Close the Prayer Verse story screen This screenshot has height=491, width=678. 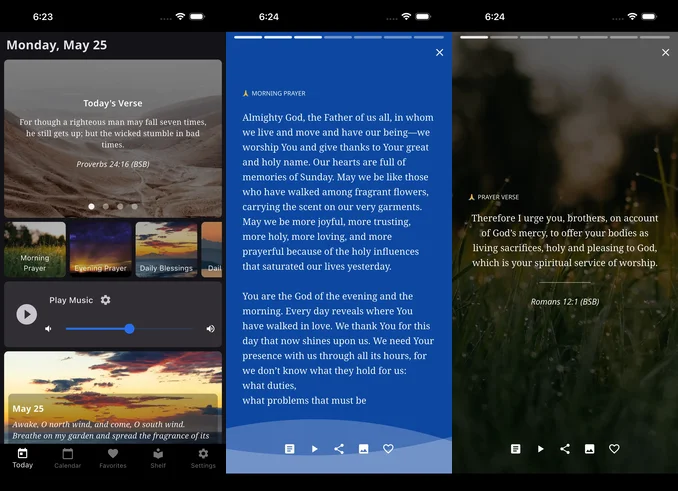665,52
